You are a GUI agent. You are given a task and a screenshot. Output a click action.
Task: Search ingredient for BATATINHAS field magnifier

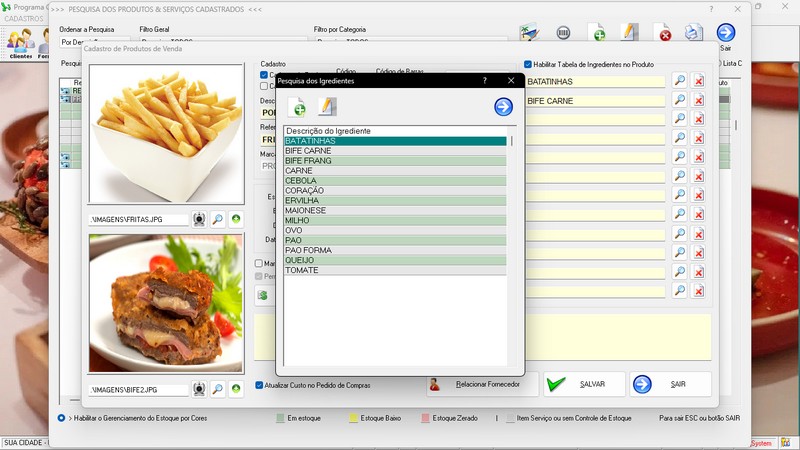coord(680,81)
